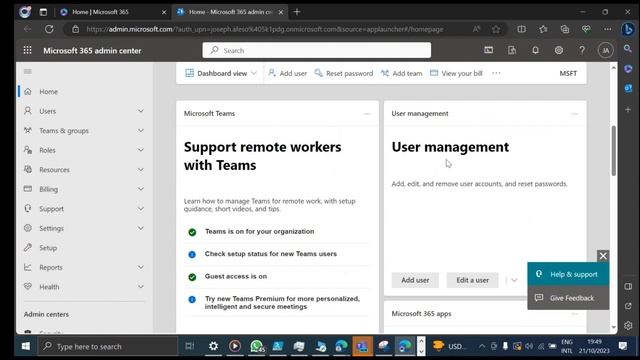
Task: Click Add user button in User management card
Action: [415, 280]
